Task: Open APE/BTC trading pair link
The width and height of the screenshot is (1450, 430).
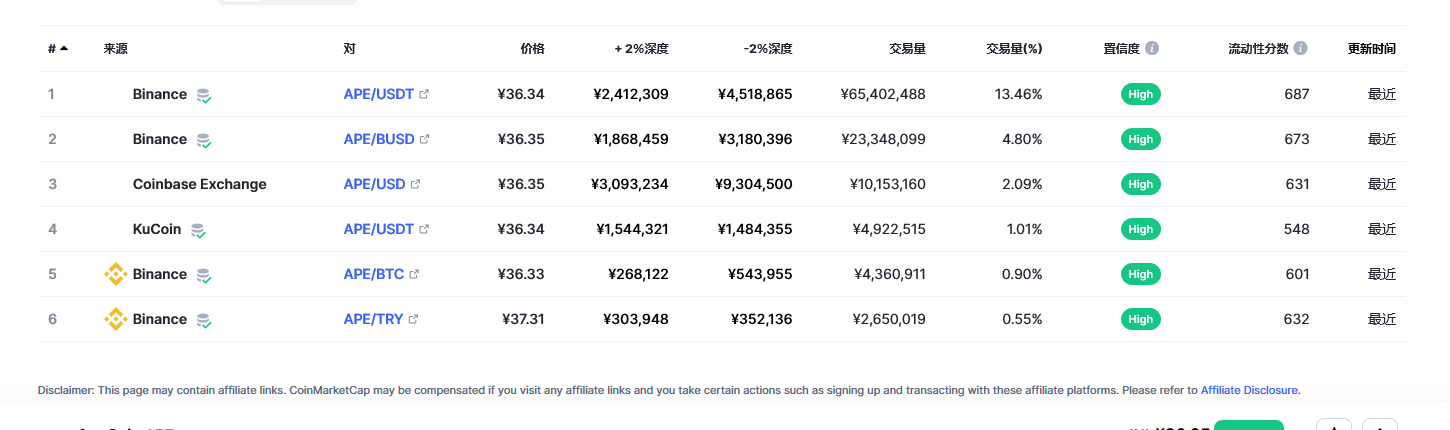Action: 374,274
